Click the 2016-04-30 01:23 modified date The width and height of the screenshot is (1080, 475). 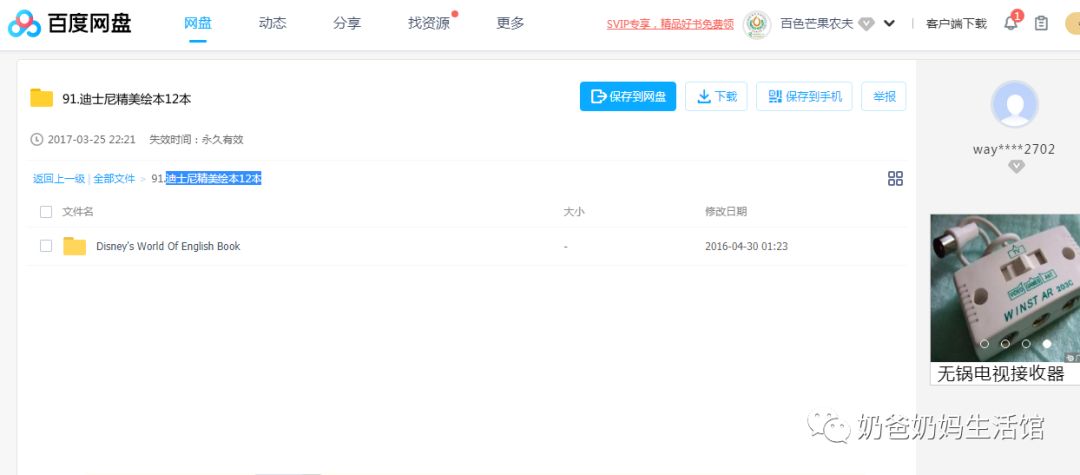747,246
